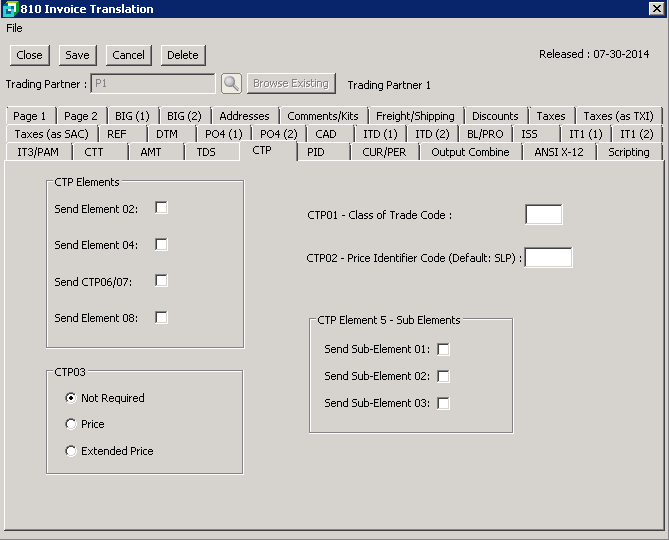Go to the Taxes (as SAC) tab
This screenshot has height=540, width=669.
pyautogui.click(x=51, y=134)
